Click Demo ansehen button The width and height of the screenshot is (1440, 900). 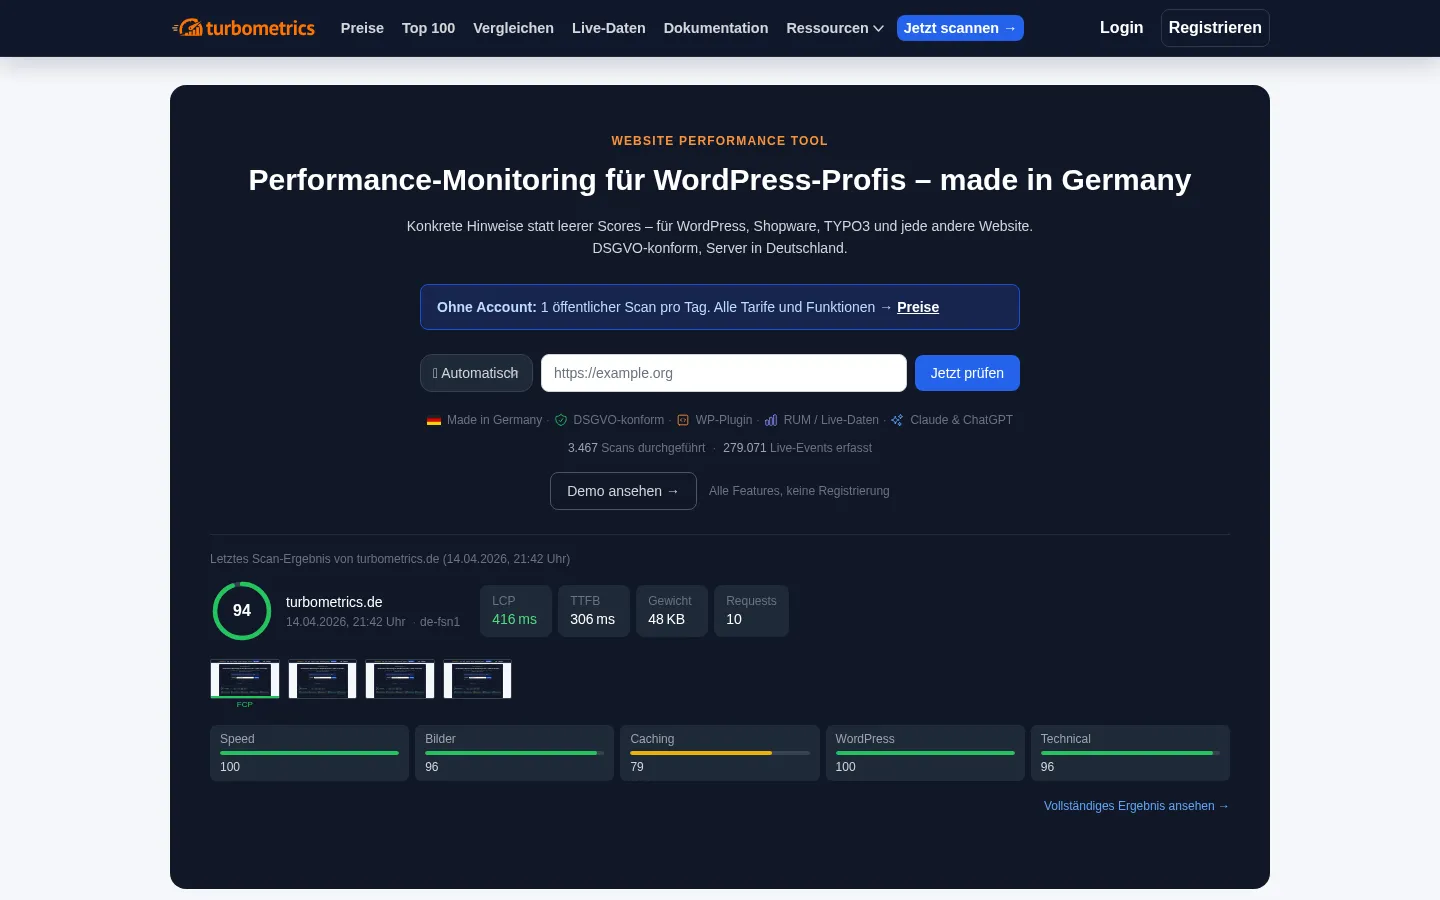tap(623, 491)
